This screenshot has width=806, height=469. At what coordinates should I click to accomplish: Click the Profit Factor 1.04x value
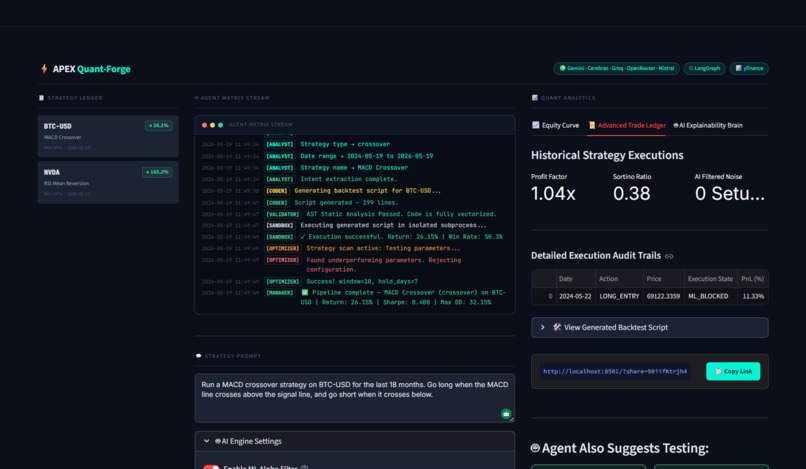coord(553,193)
